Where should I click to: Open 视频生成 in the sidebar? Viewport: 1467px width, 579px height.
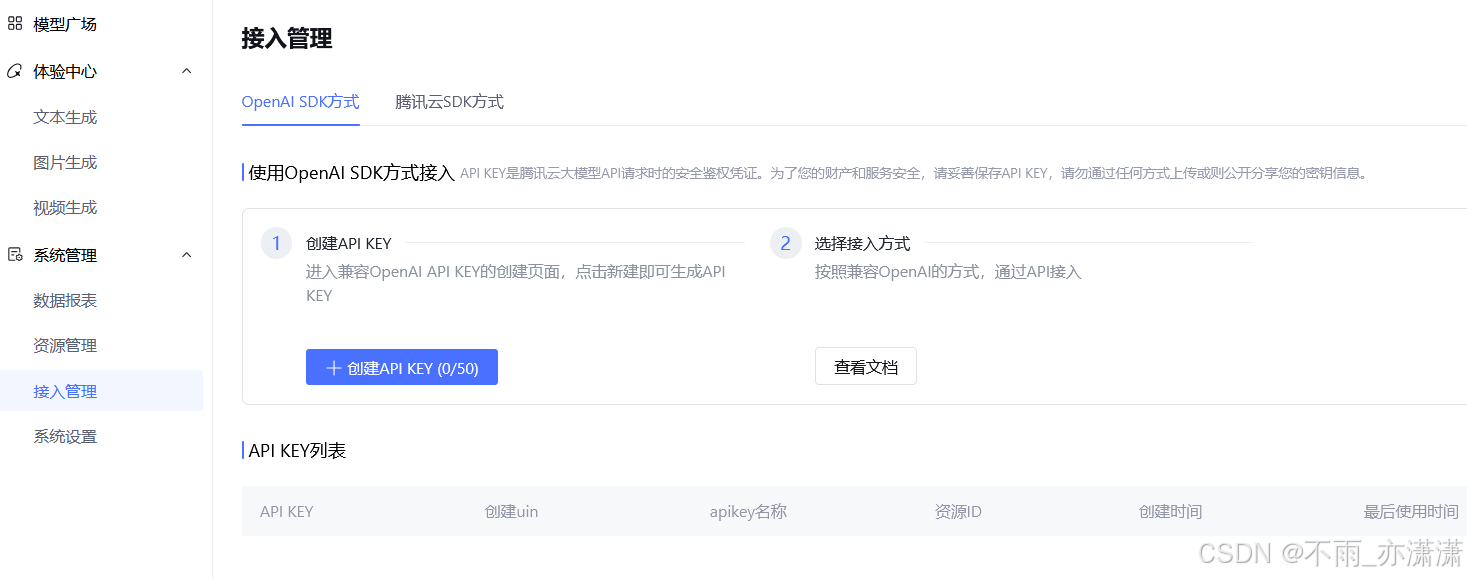(64, 207)
